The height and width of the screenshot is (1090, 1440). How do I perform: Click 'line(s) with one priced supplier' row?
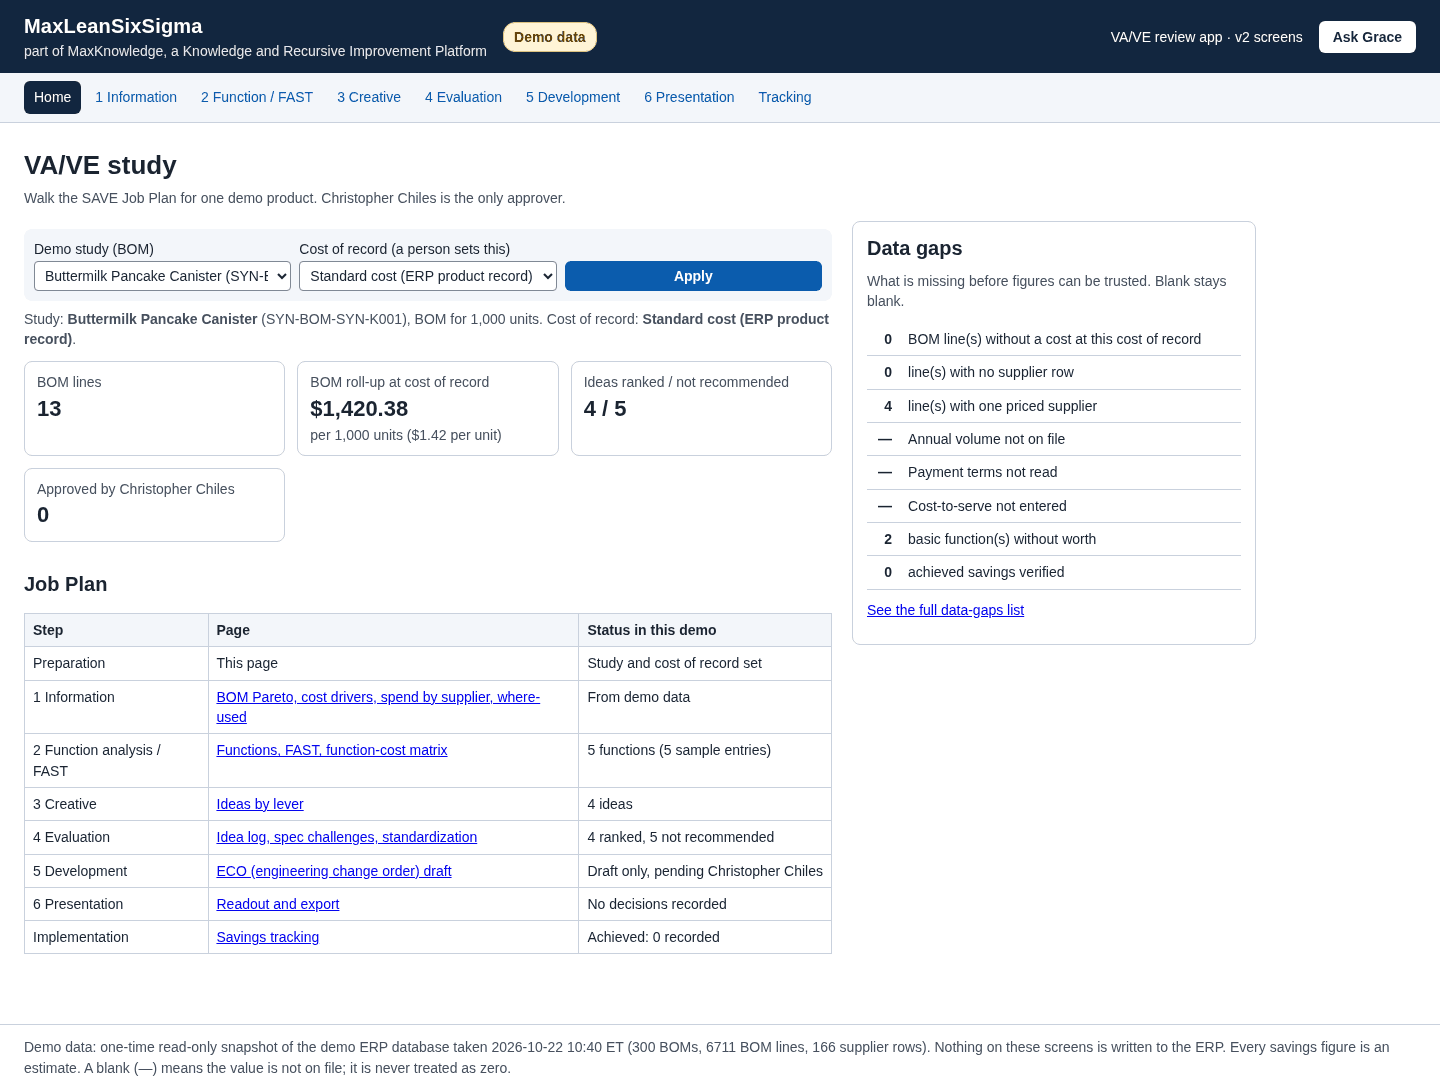(x=1054, y=406)
